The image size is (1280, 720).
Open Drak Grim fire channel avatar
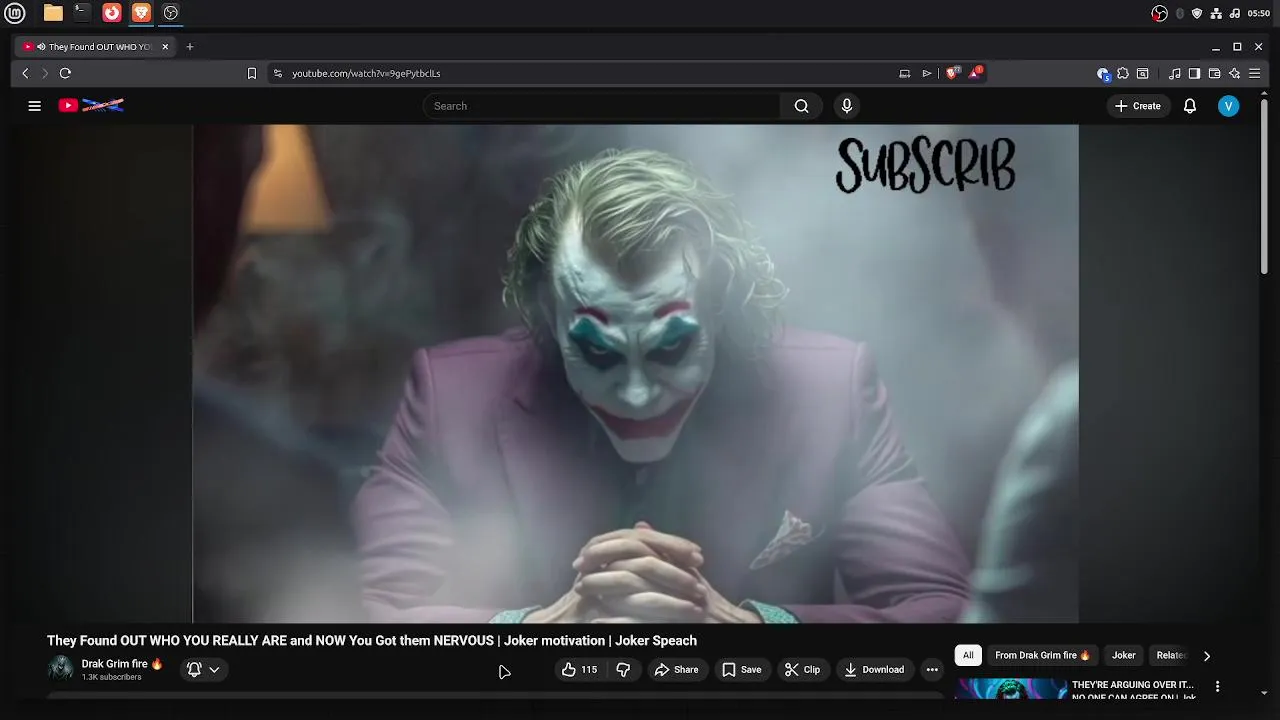(61, 669)
